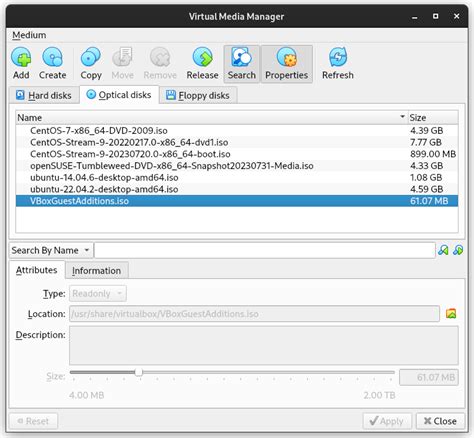Click the Close button at bottom

pyautogui.click(x=440, y=421)
